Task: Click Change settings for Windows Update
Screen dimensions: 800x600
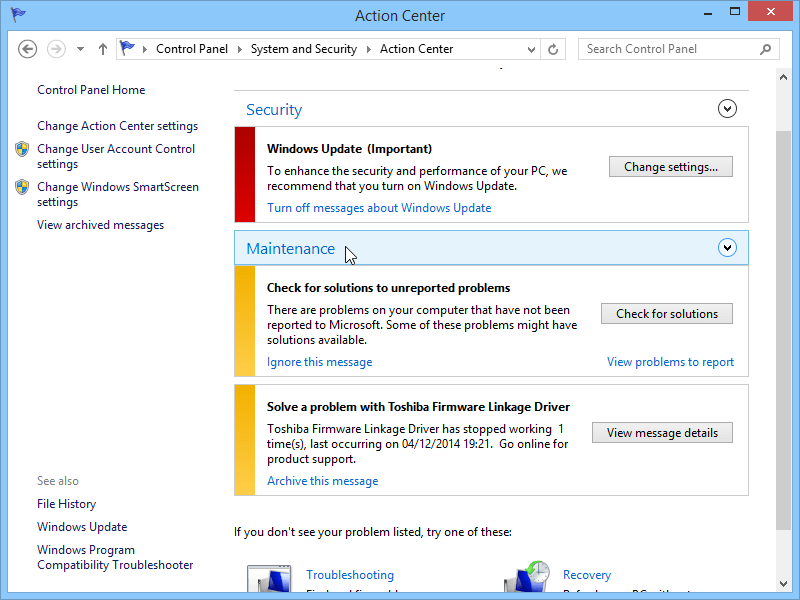Action: [x=671, y=167]
